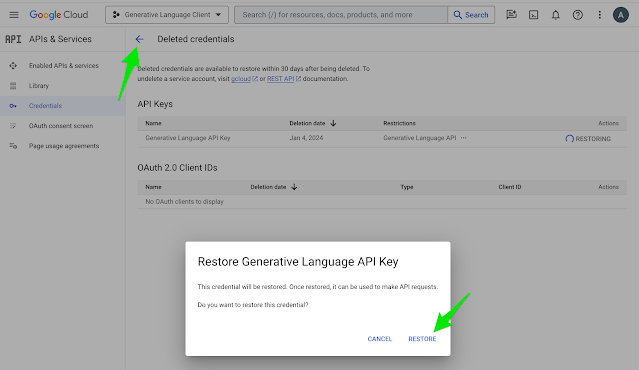Confirm RESTORE in the dialog
Image resolution: width=639 pixels, height=370 pixels.
point(422,339)
